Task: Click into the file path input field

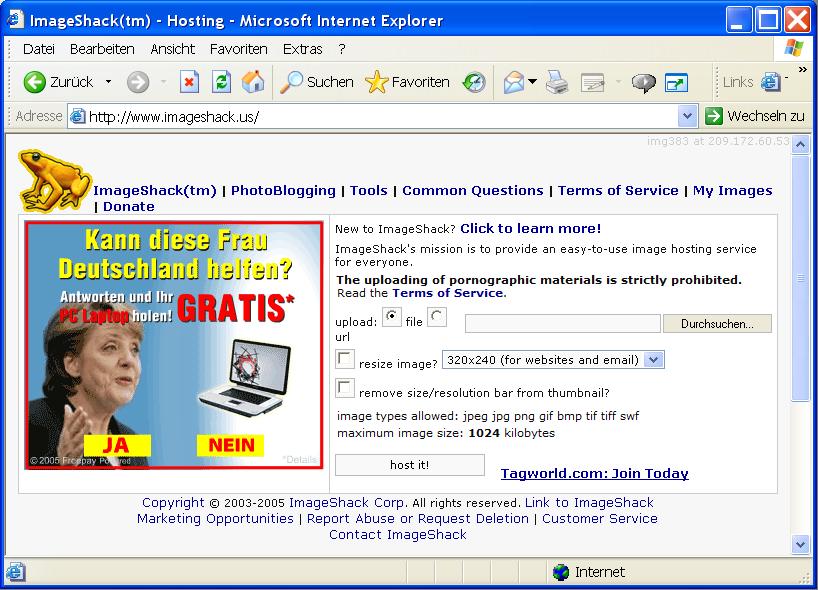Action: (x=562, y=323)
